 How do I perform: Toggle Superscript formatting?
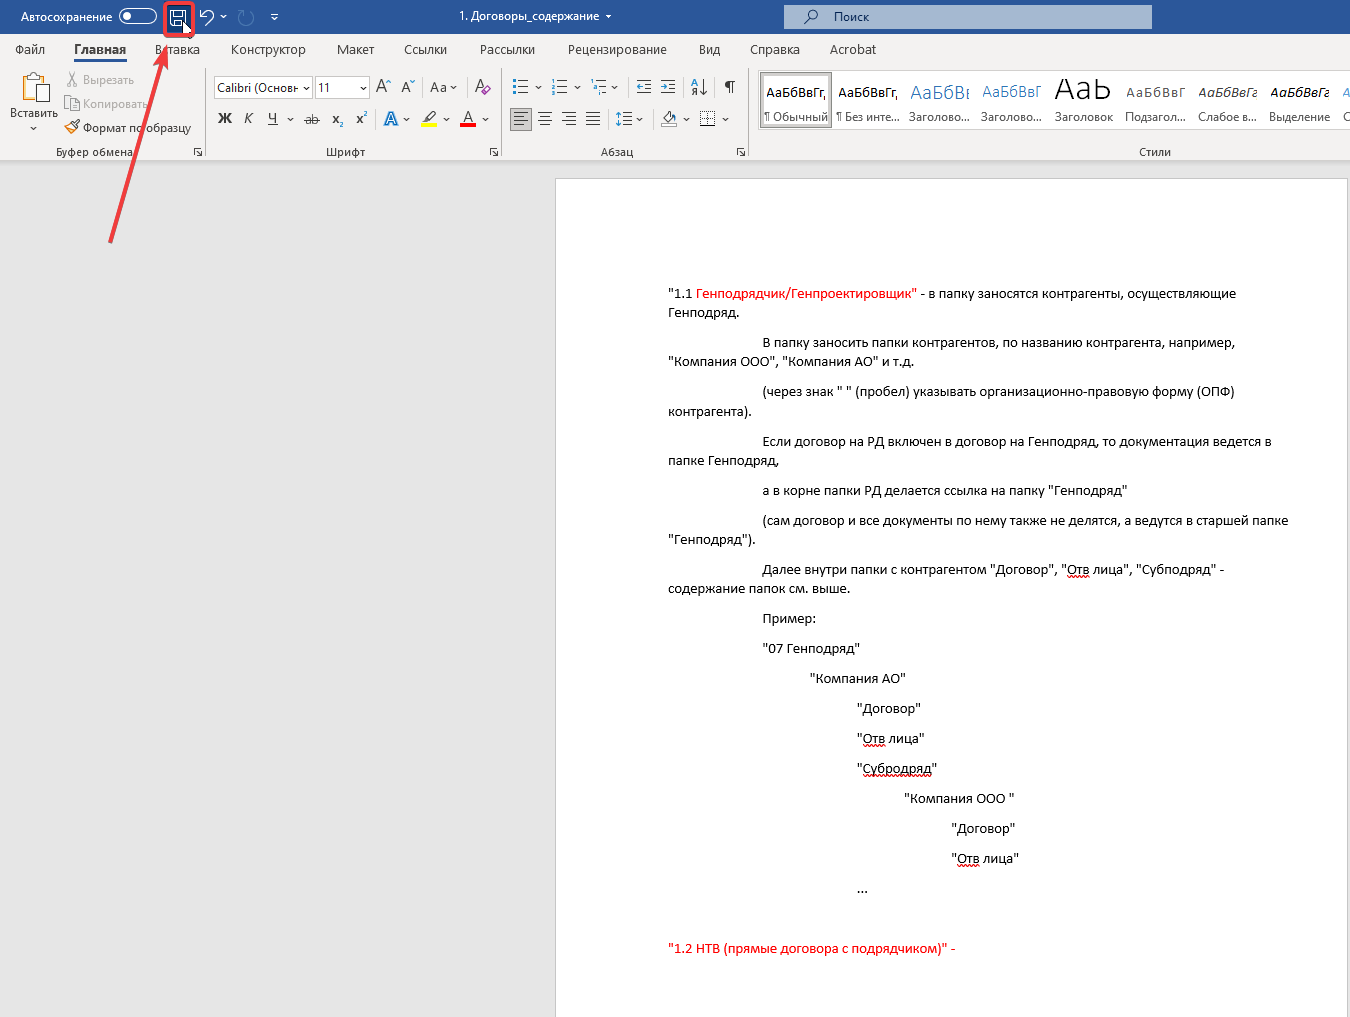pos(361,119)
